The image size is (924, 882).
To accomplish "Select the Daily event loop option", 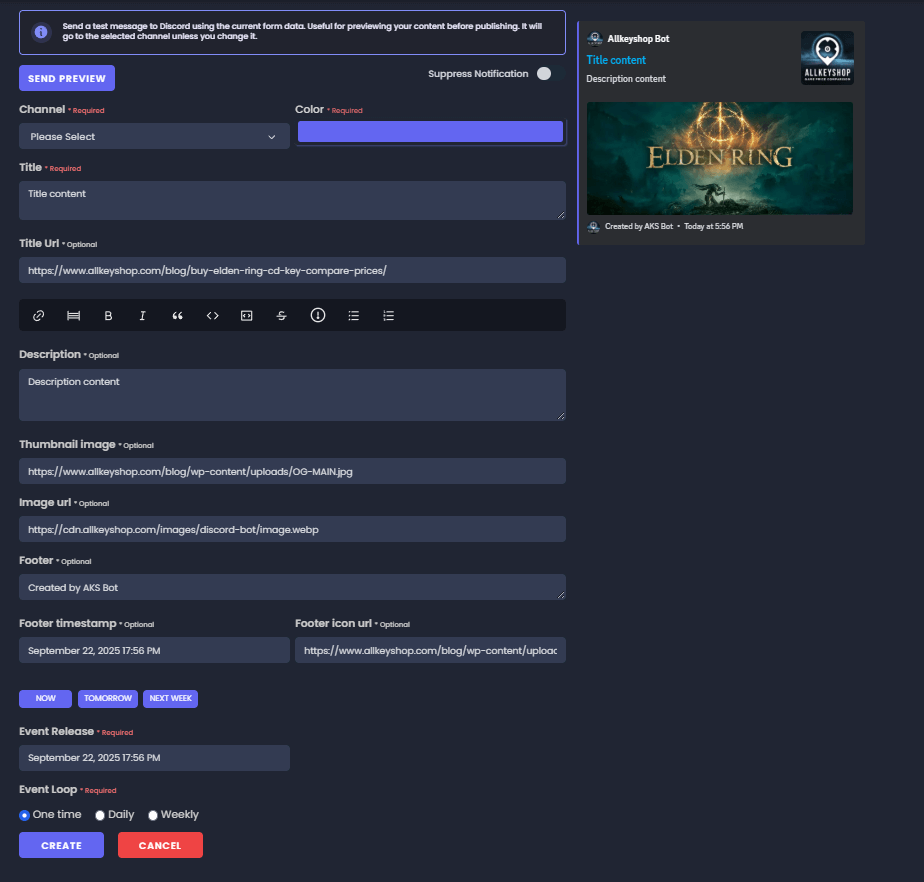I will (100, 815).
